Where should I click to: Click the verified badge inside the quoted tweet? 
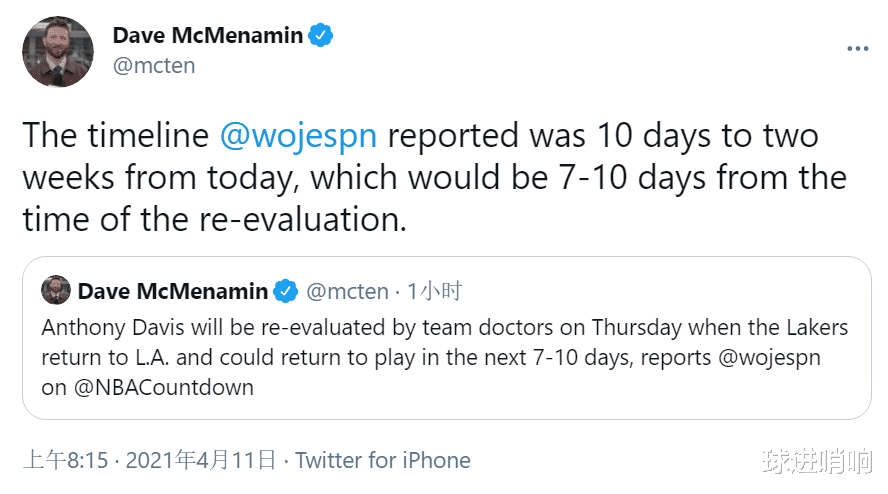click(286, 292)
